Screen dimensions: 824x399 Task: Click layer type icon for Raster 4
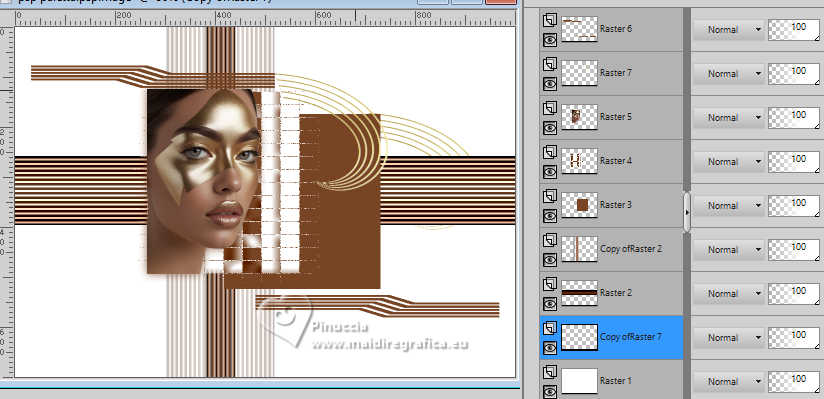pos(550,152)
